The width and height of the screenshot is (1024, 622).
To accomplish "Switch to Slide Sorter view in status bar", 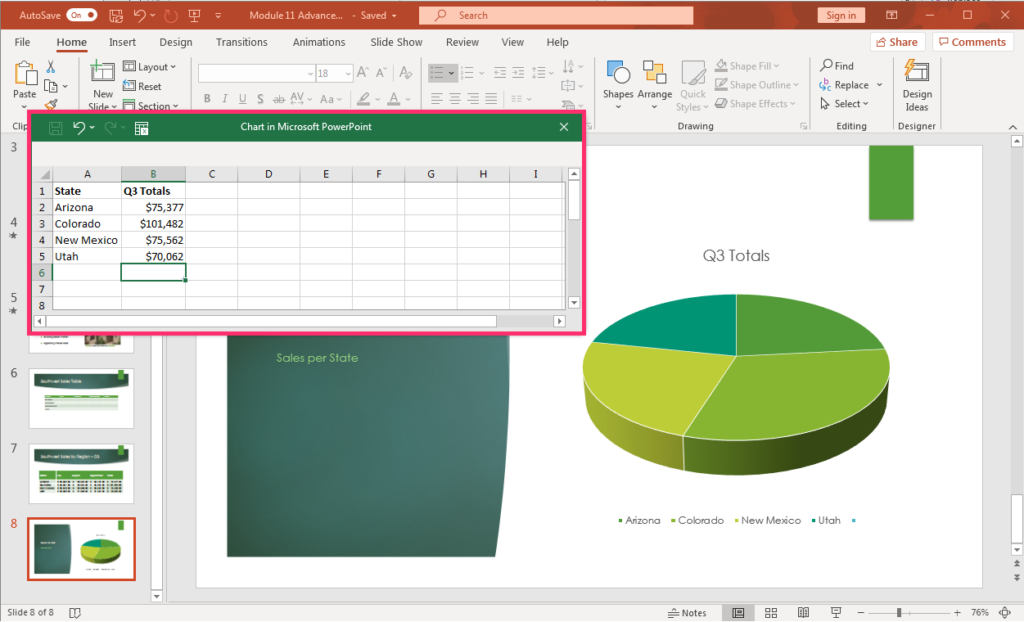I will 771,612.
